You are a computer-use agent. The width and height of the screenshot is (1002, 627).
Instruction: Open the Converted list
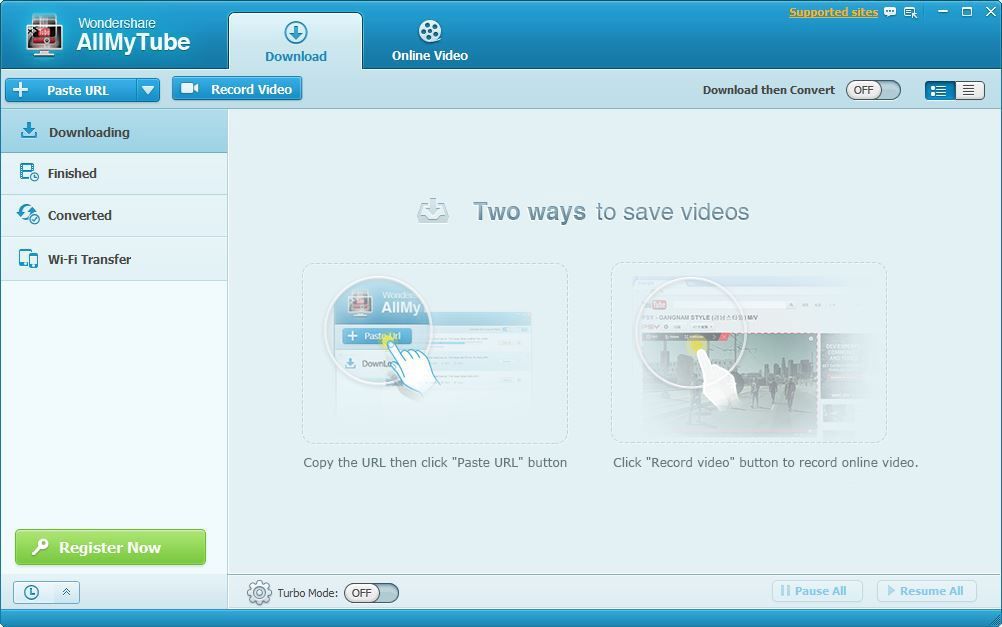tap(114, 215)
